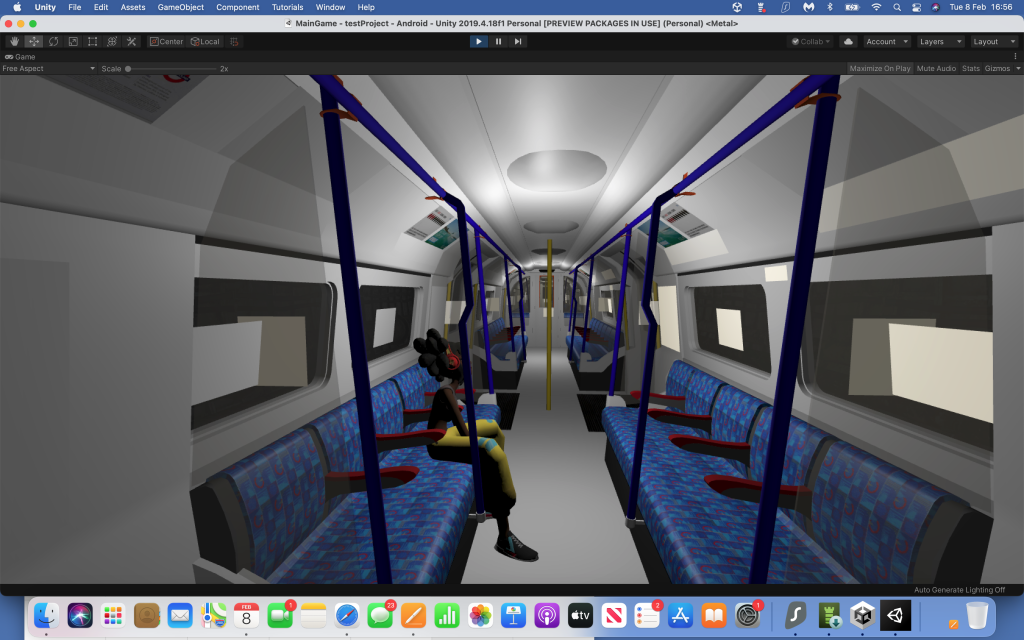
Task: Select the Hand tool in the toolbar
Action: 14,41
